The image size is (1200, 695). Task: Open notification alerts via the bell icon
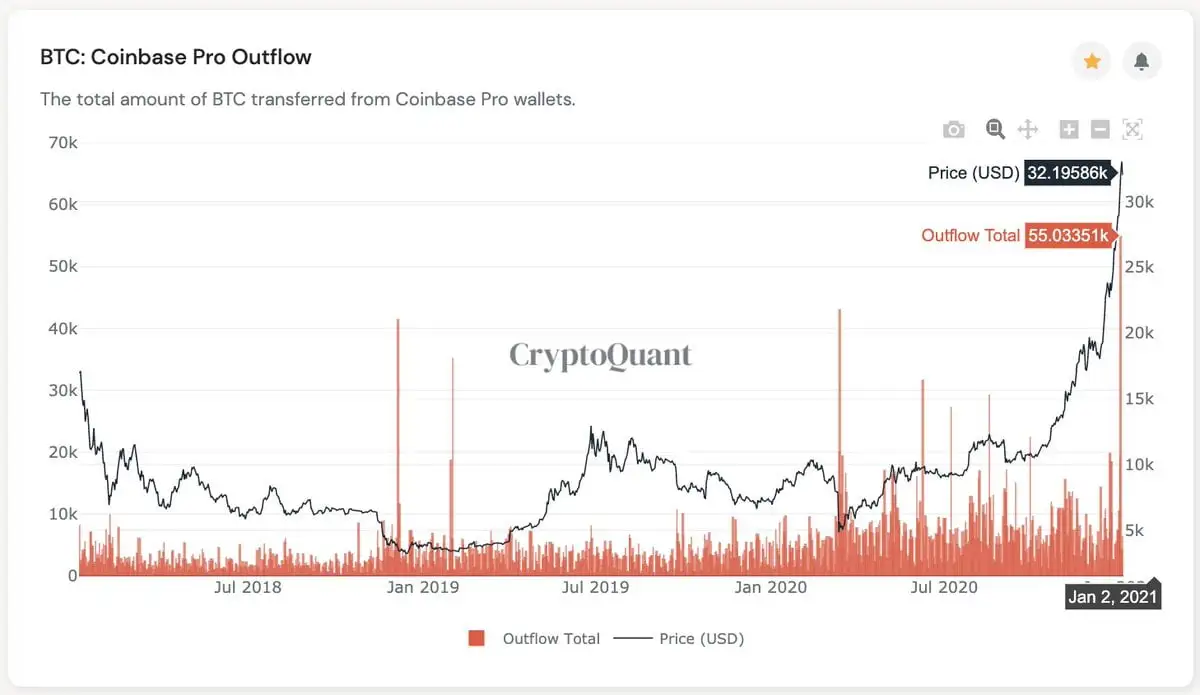(x=1143, y=62)
